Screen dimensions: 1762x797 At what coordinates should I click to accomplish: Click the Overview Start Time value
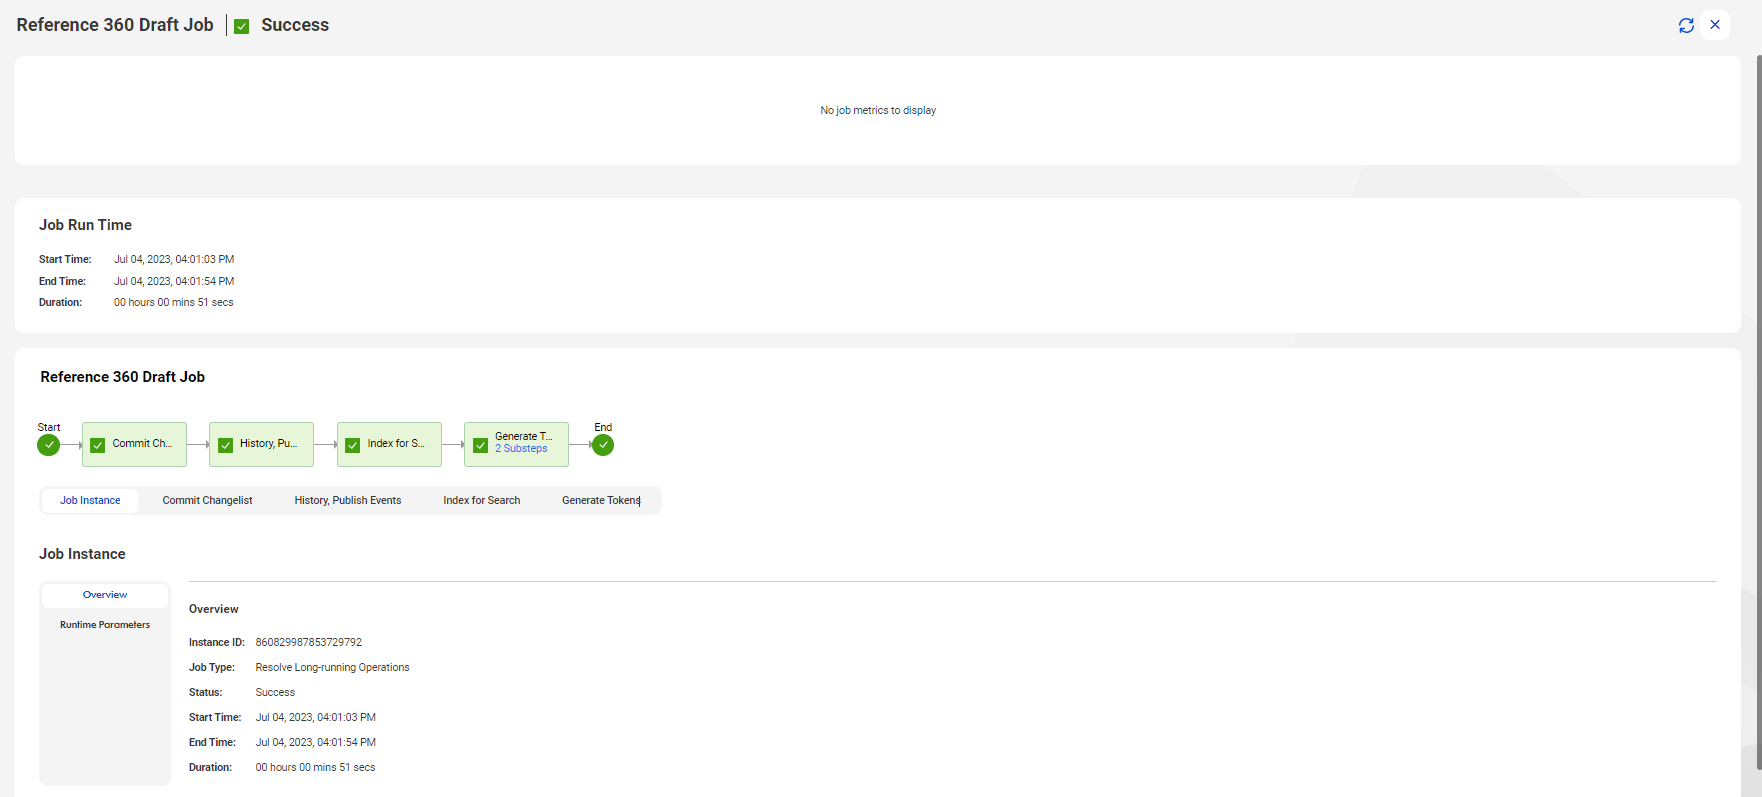[316, 717]
